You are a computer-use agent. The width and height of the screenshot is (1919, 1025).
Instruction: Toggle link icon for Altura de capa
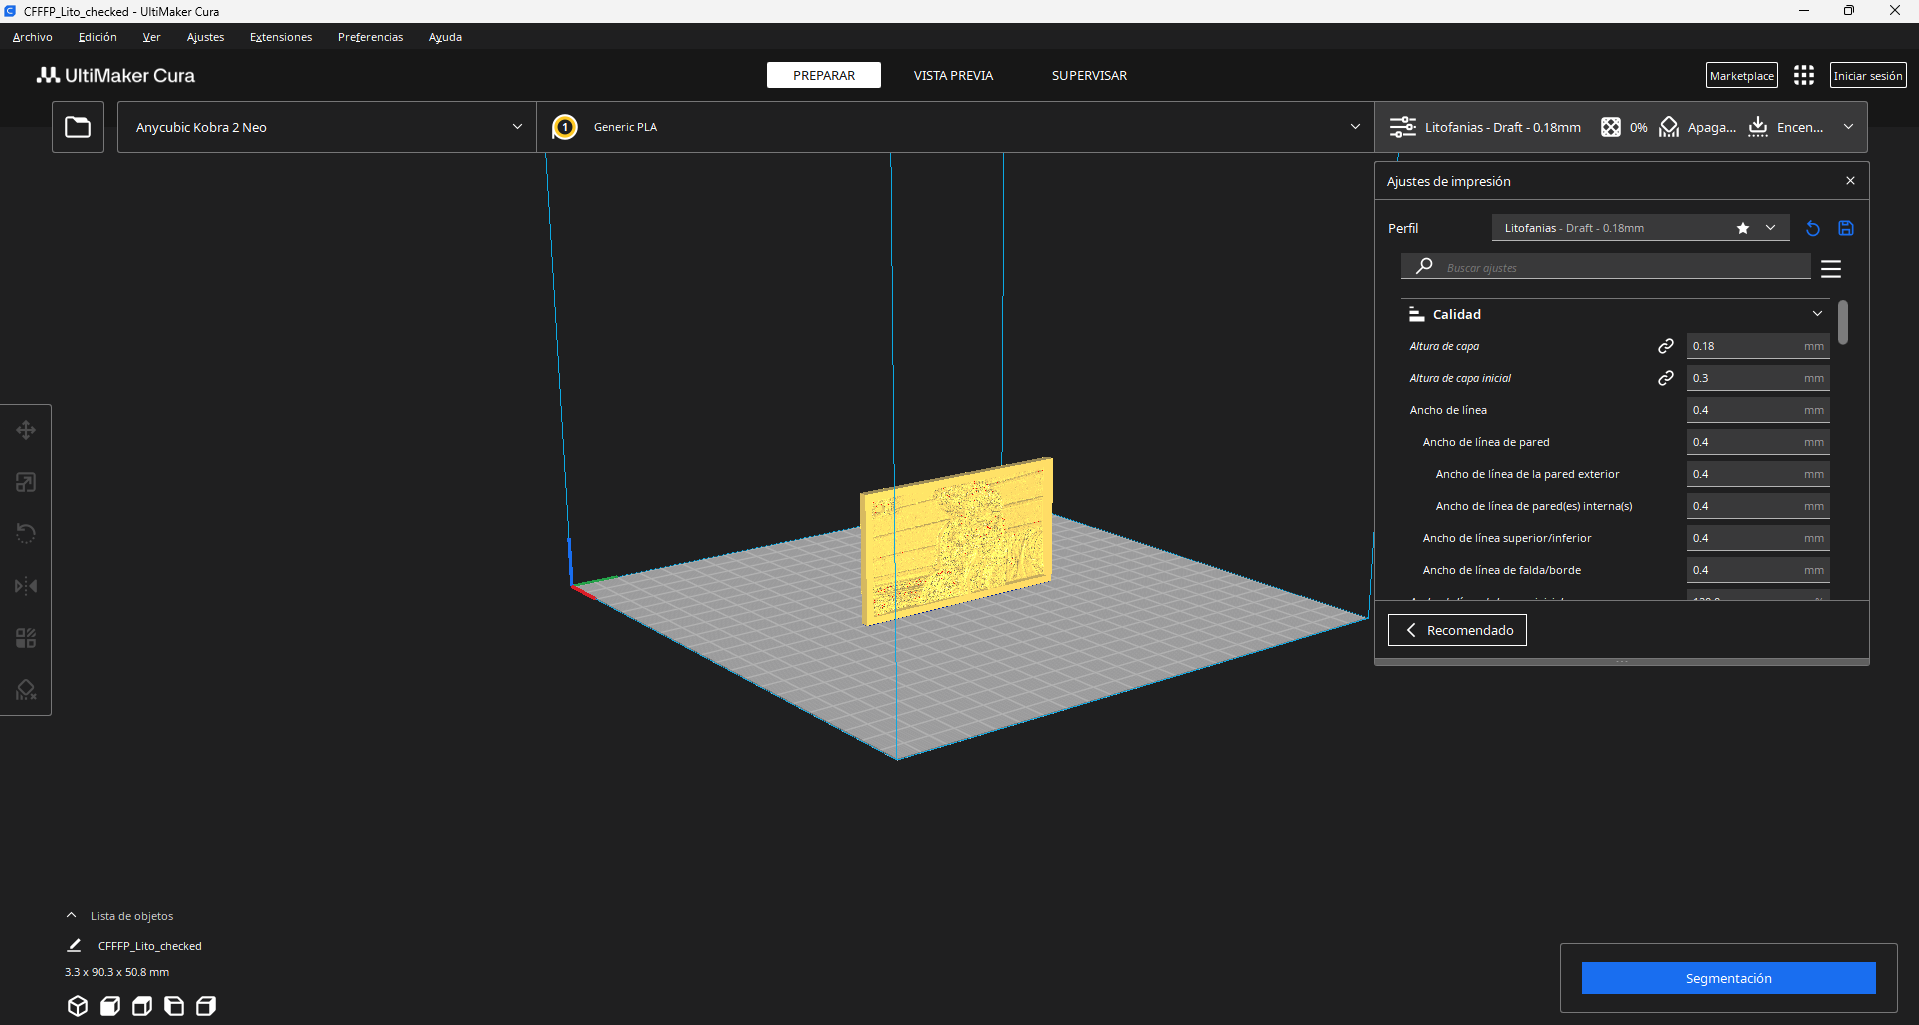pyautogui.click(x=1666, y=346)
